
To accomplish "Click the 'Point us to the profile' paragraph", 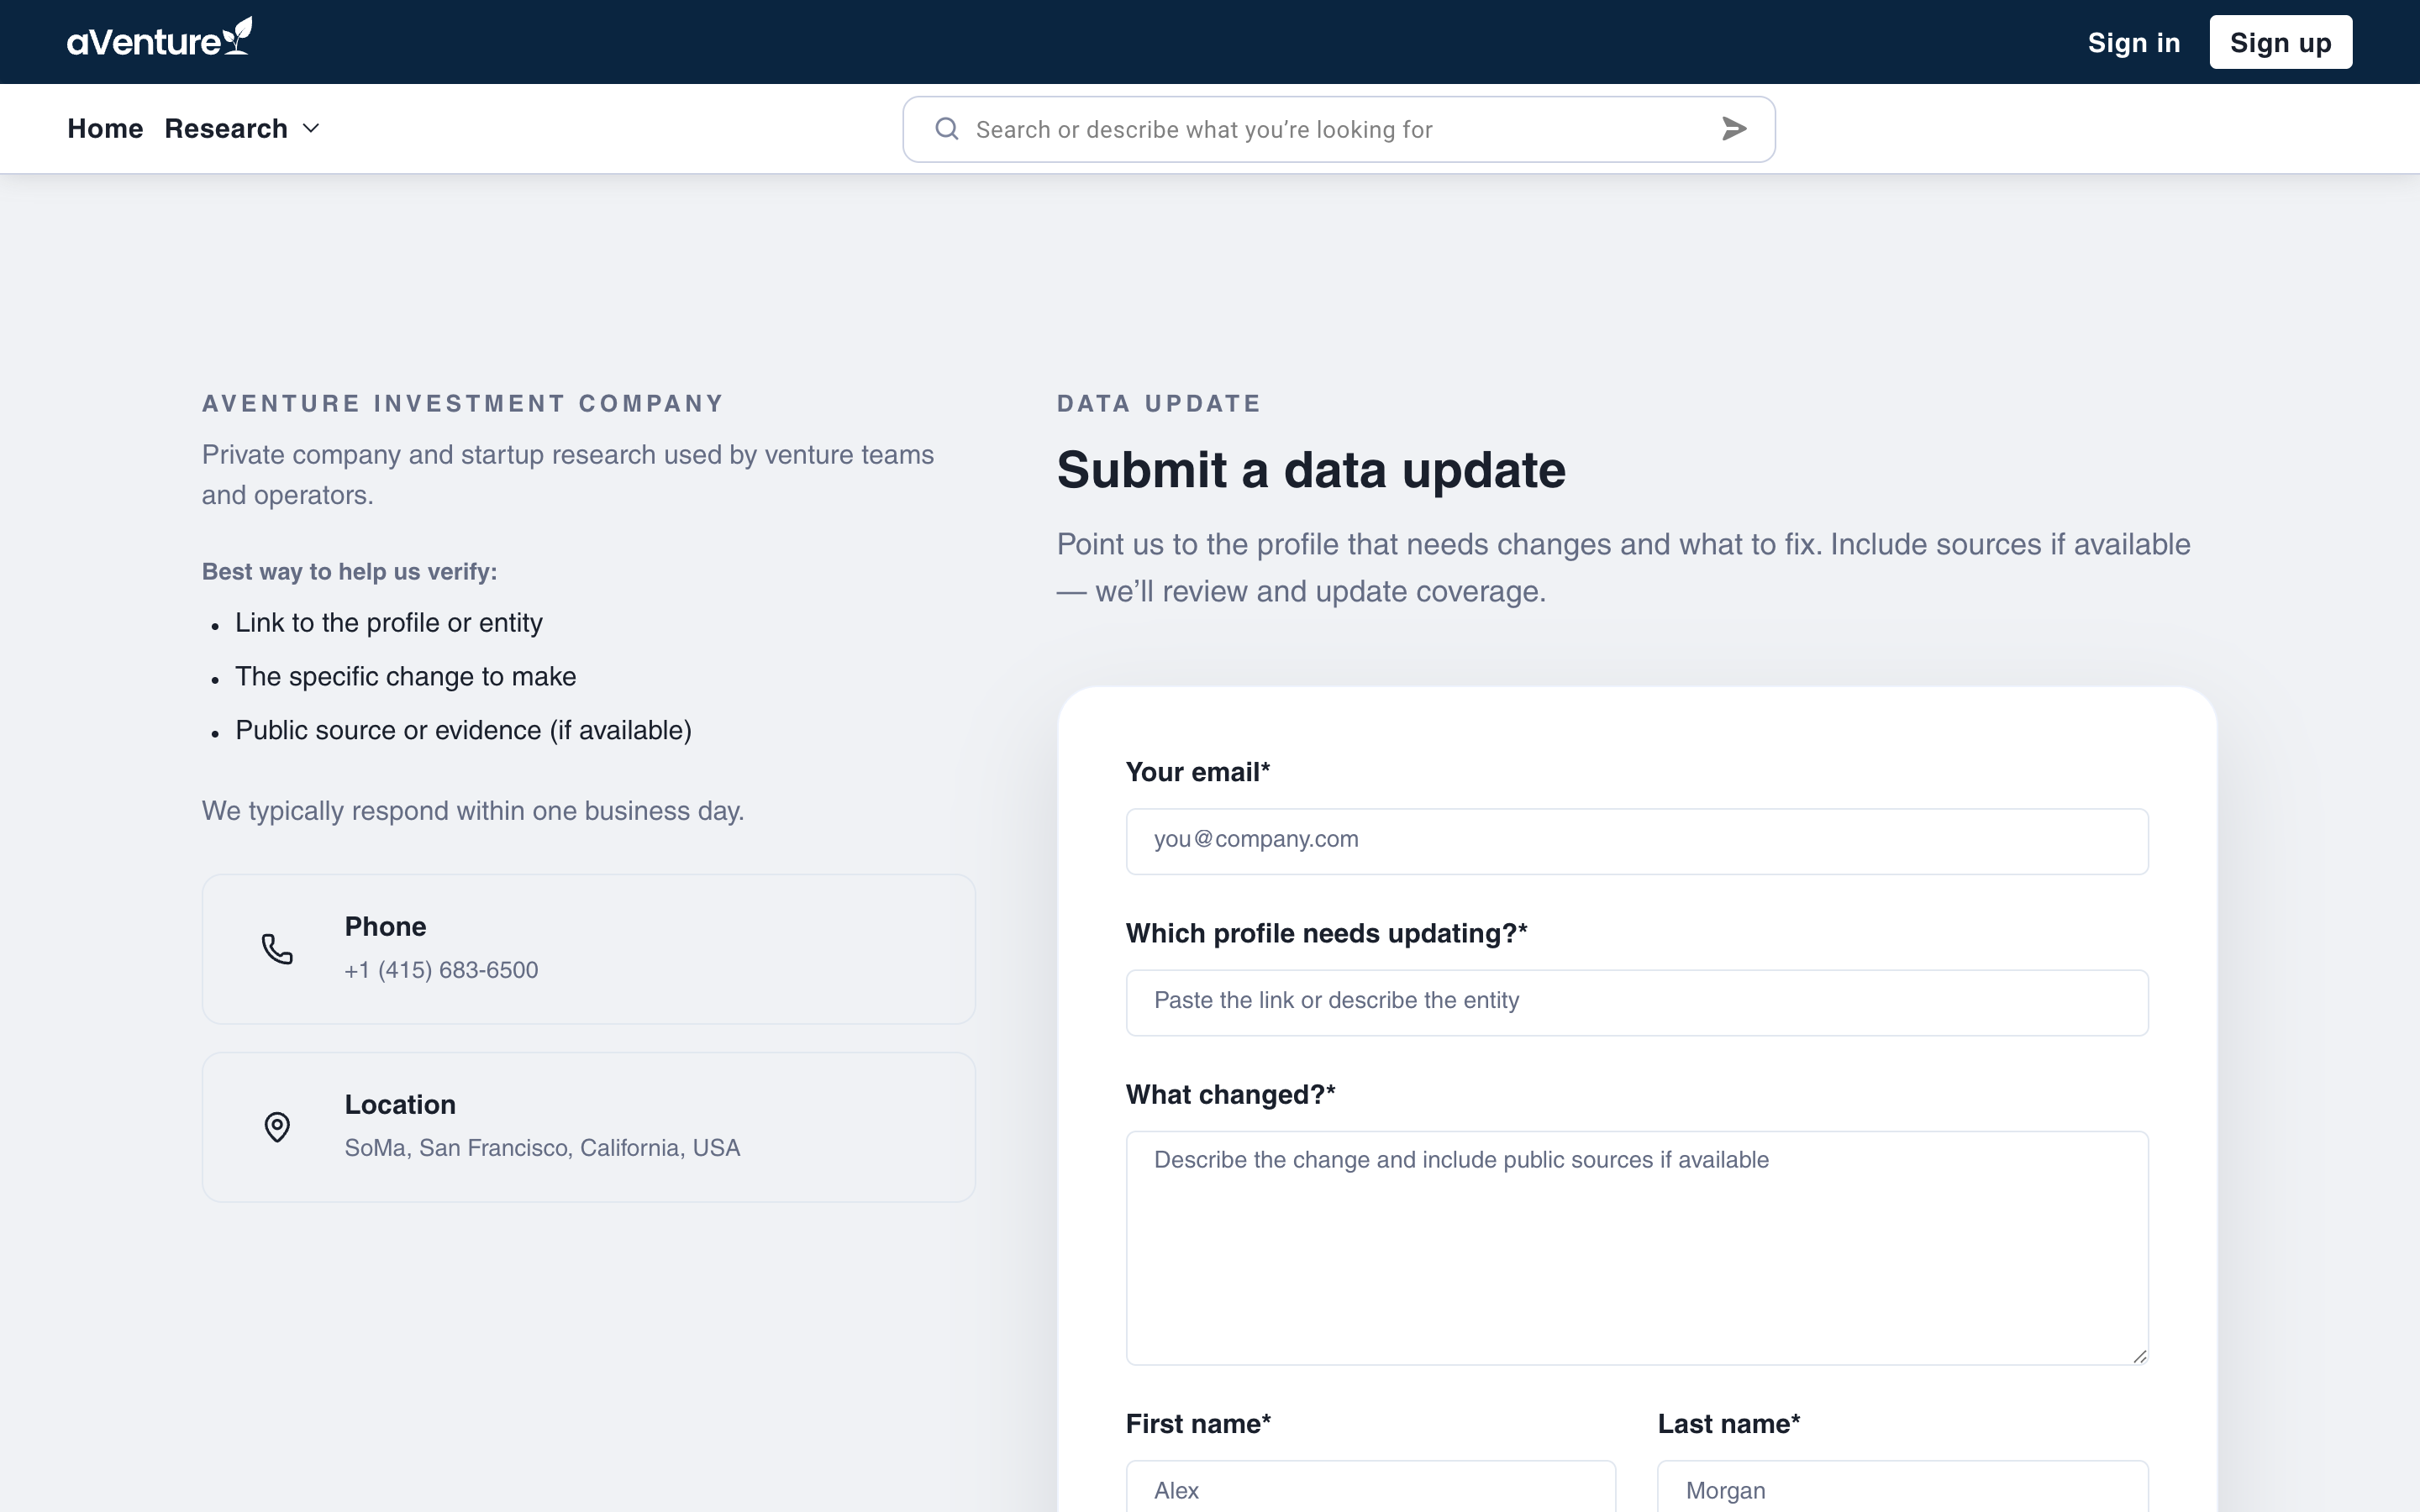I will click(1623, 568).
